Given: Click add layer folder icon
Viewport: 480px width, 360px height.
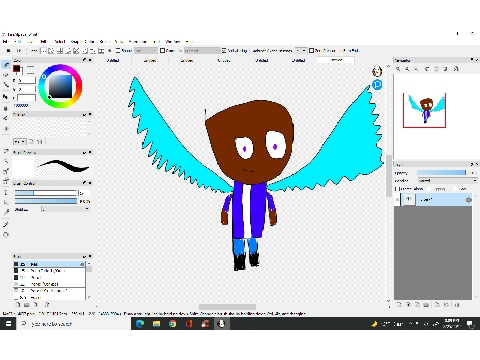Looking at the screenshot, I should click(x=426, y=304).
